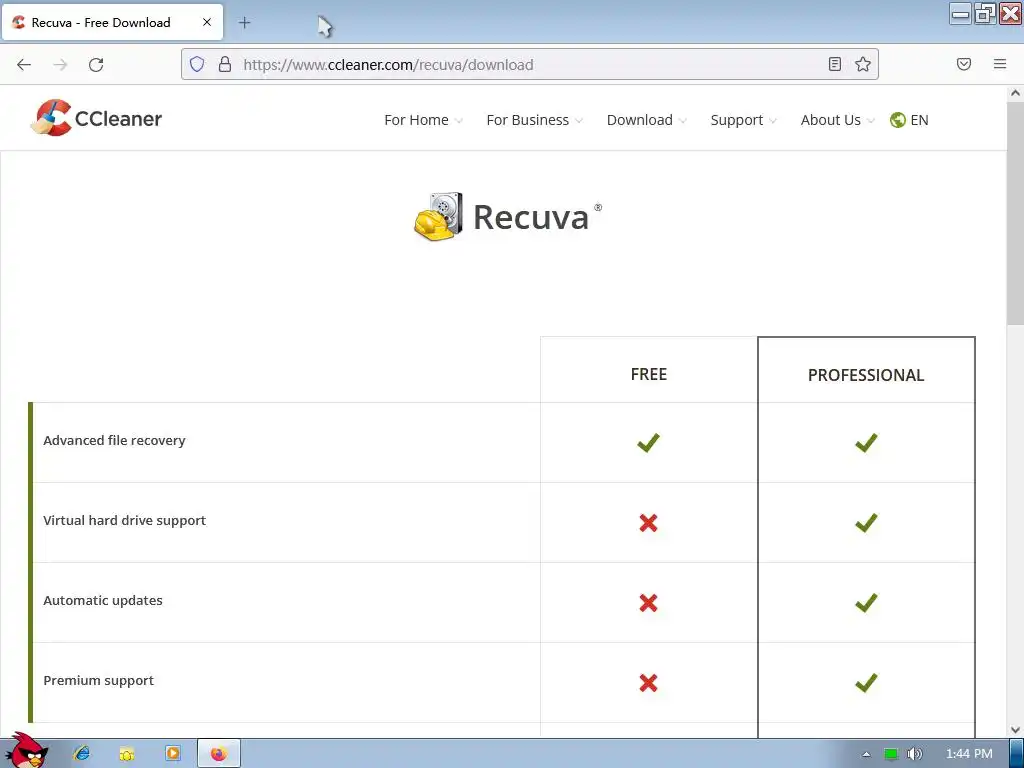Click the Forward navigation arrow
Viewport: 1024px width, 768px height.
coord(60,65)
